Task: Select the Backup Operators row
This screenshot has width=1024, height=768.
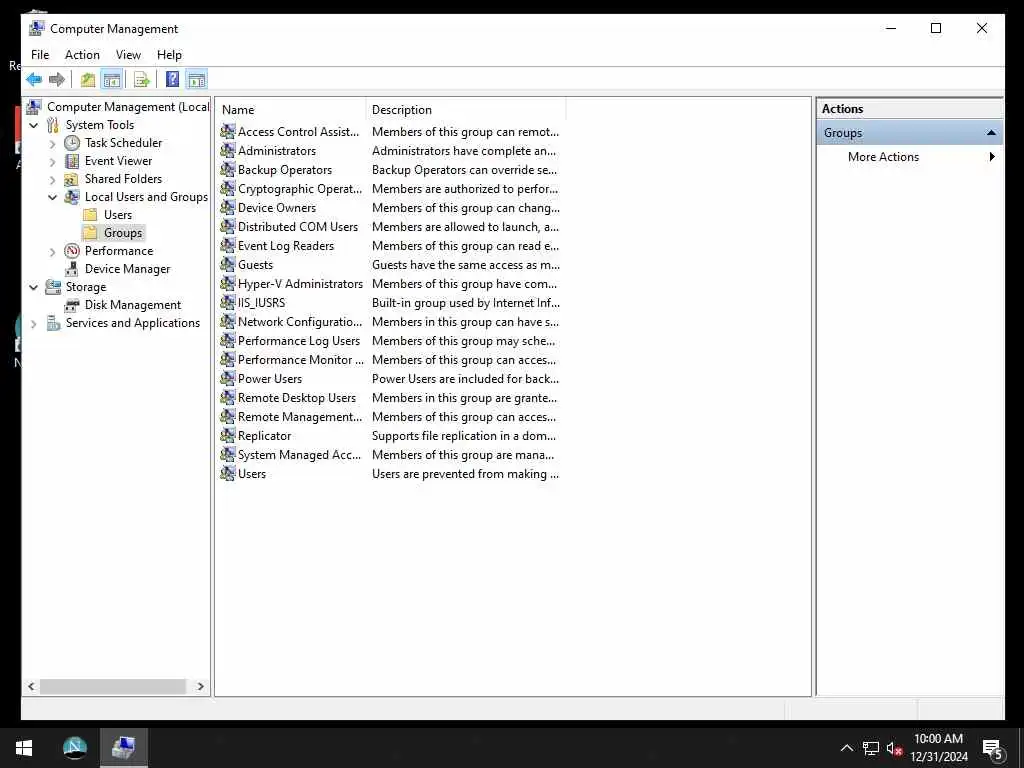Action: click(390, 170)
